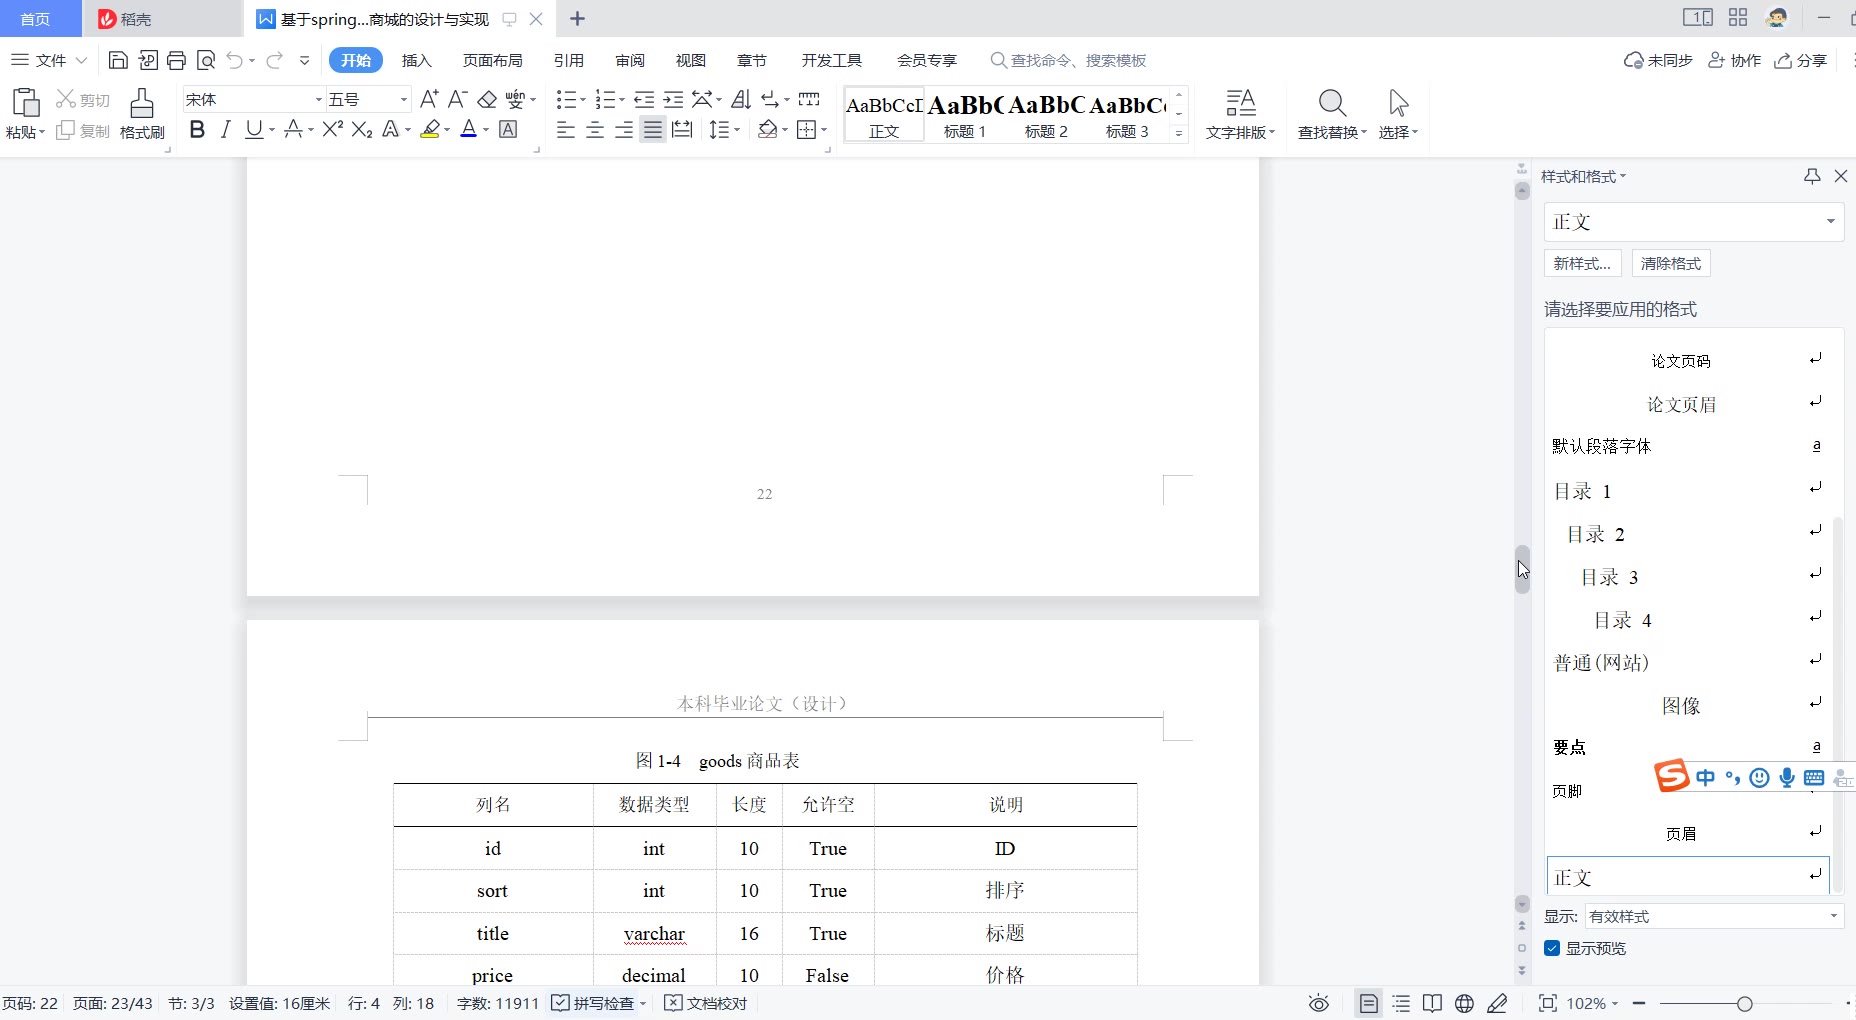Switch to the Insert tab
The width and height of the screenshot is (1856, 1020).
[417, 61]
